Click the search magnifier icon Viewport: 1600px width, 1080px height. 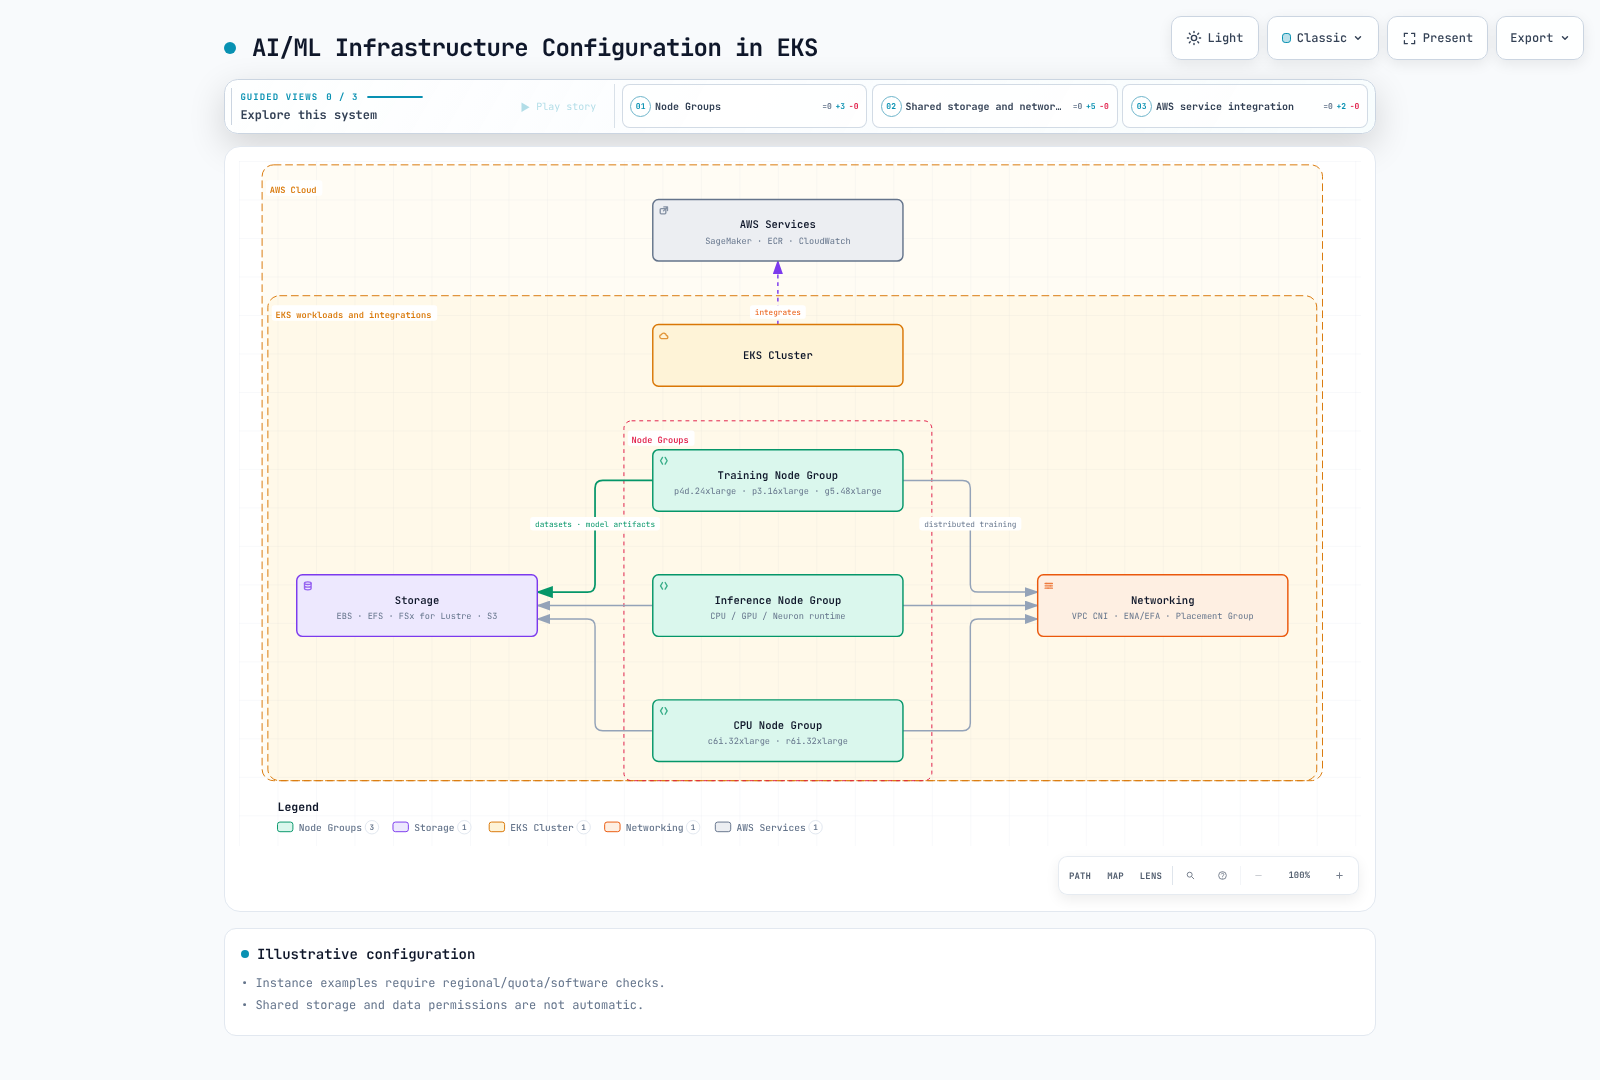pyautogui.click(x=1190, y=876)
